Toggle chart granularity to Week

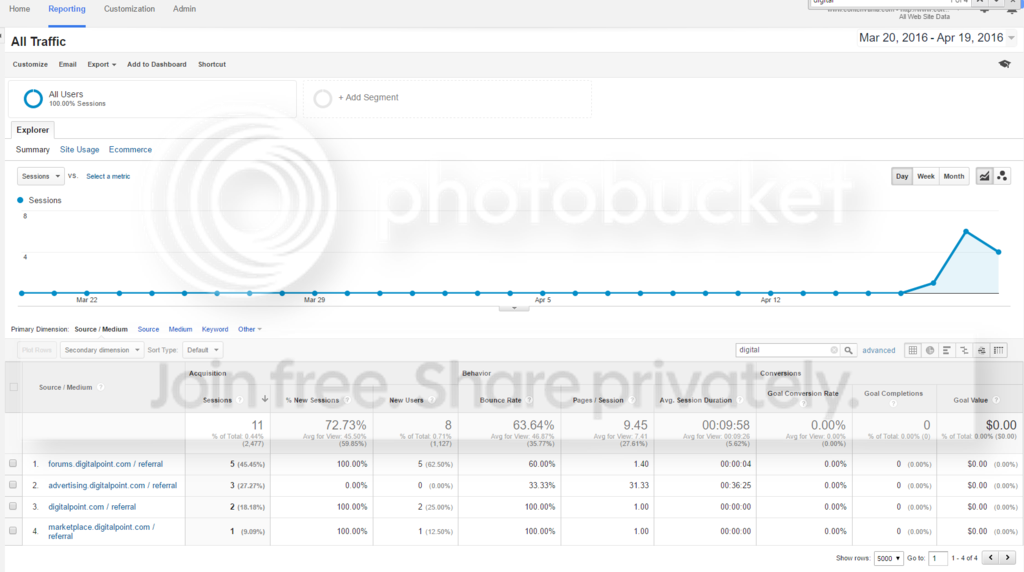click(925, 176)
